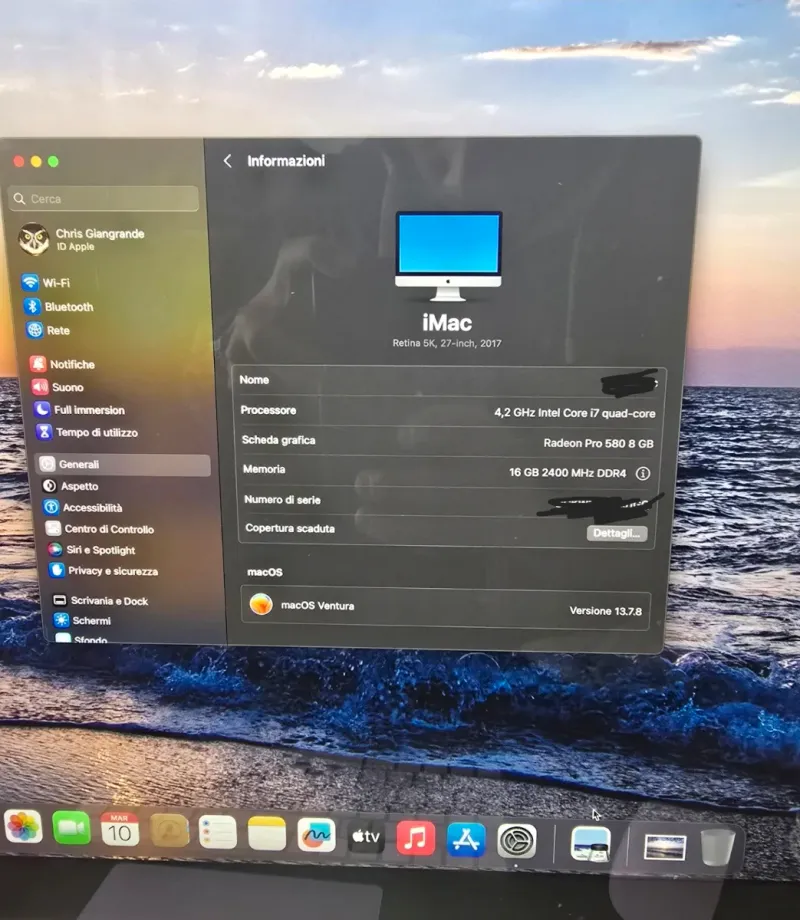The image size is (800, 920).
Task: Launch FaceTime from the Dock
Action: click(x=72, y=828)
